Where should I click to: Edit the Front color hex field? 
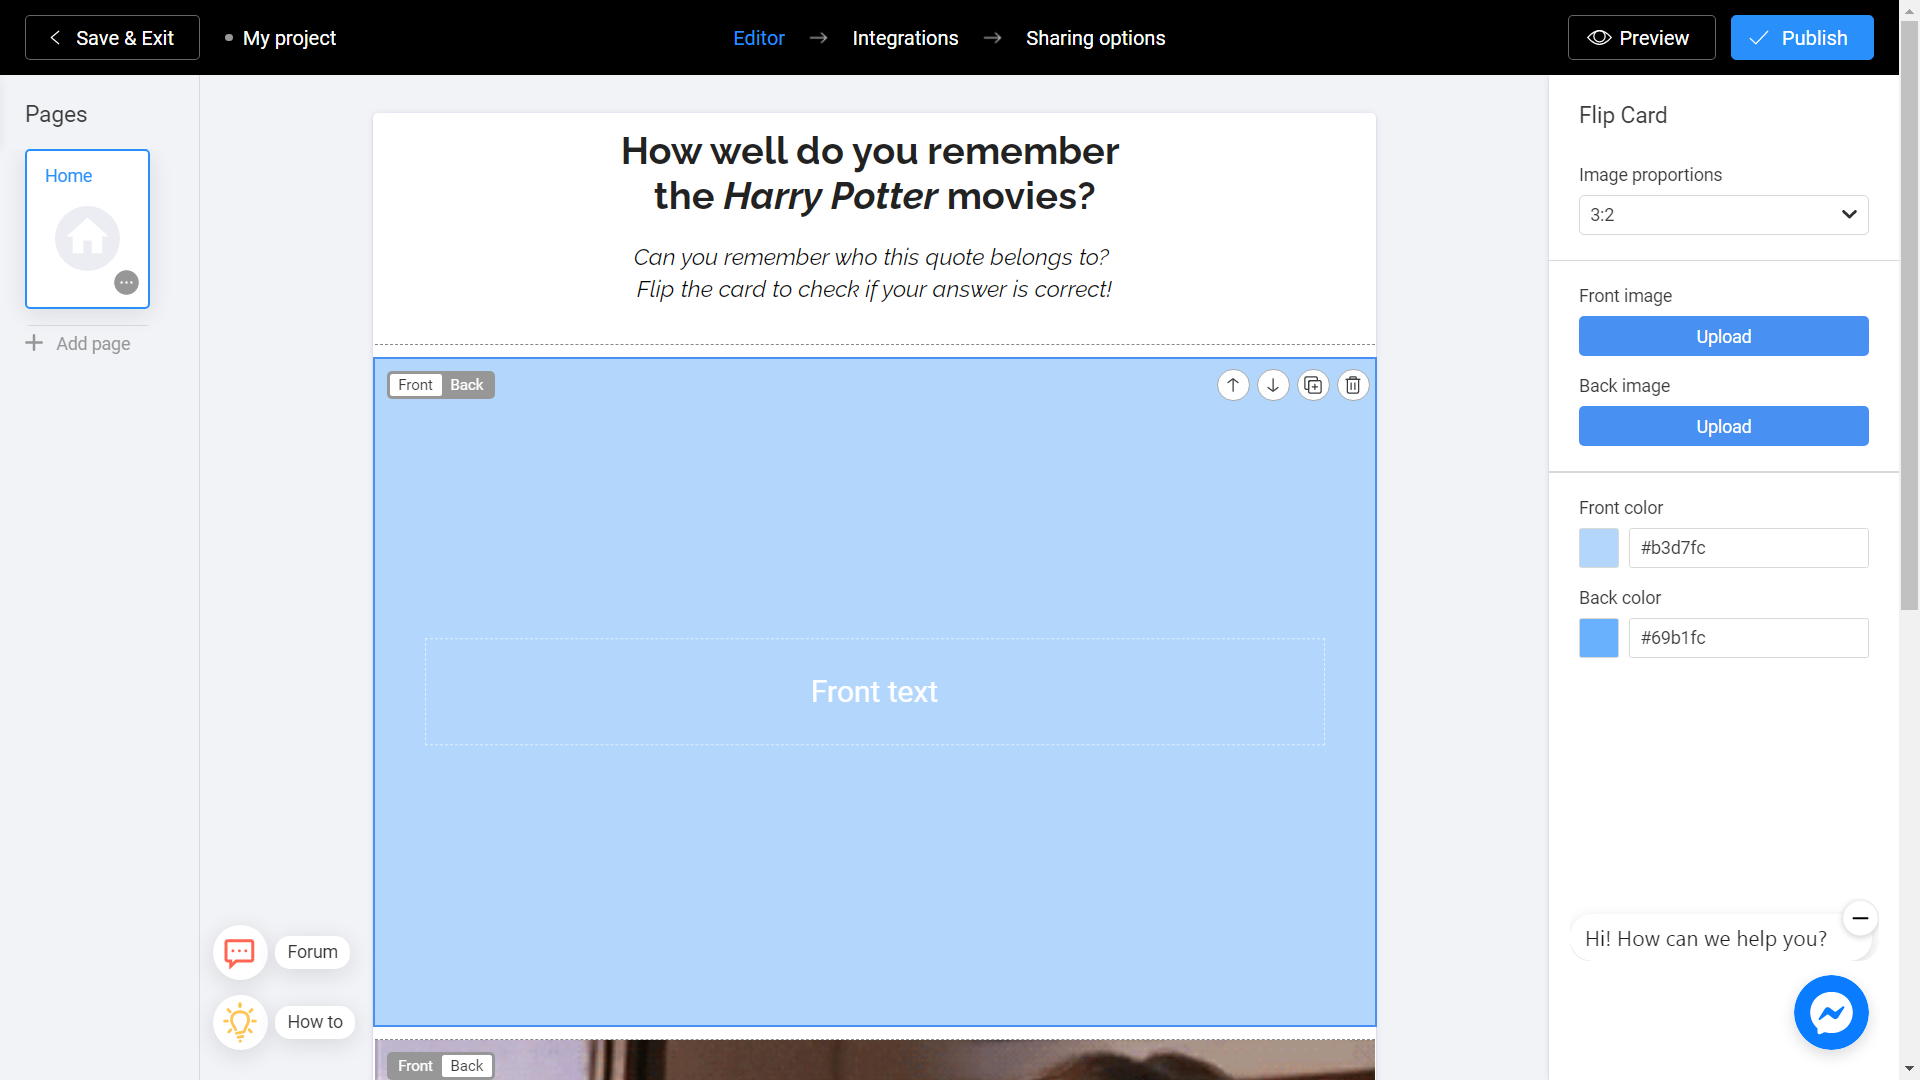point(1748,548)
